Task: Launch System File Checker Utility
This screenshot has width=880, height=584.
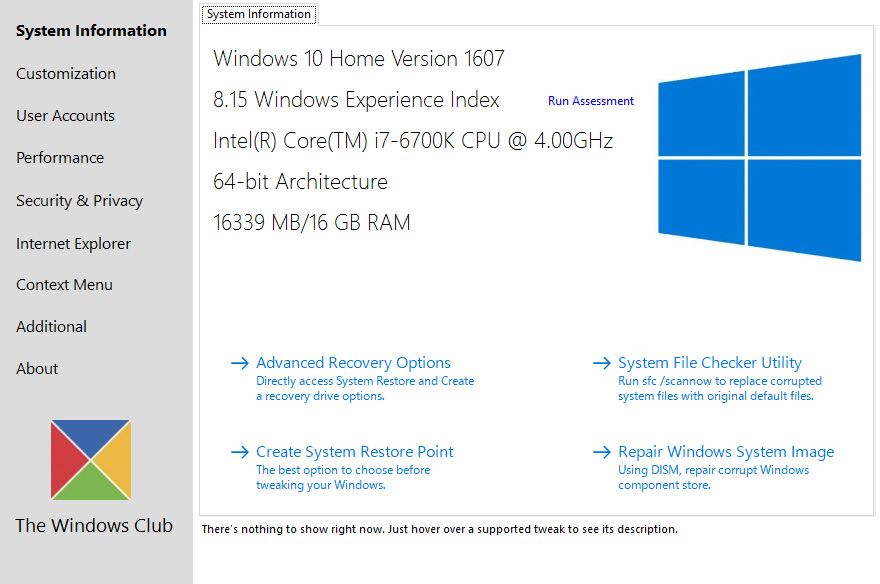Action: coord(710,363)
